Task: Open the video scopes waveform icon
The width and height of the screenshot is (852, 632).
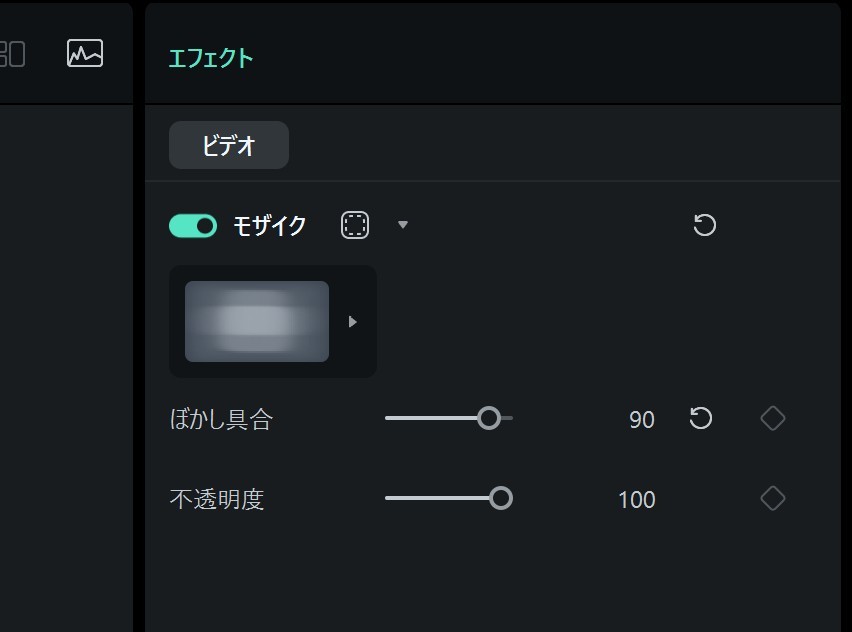Action: [x=85, y=53]
